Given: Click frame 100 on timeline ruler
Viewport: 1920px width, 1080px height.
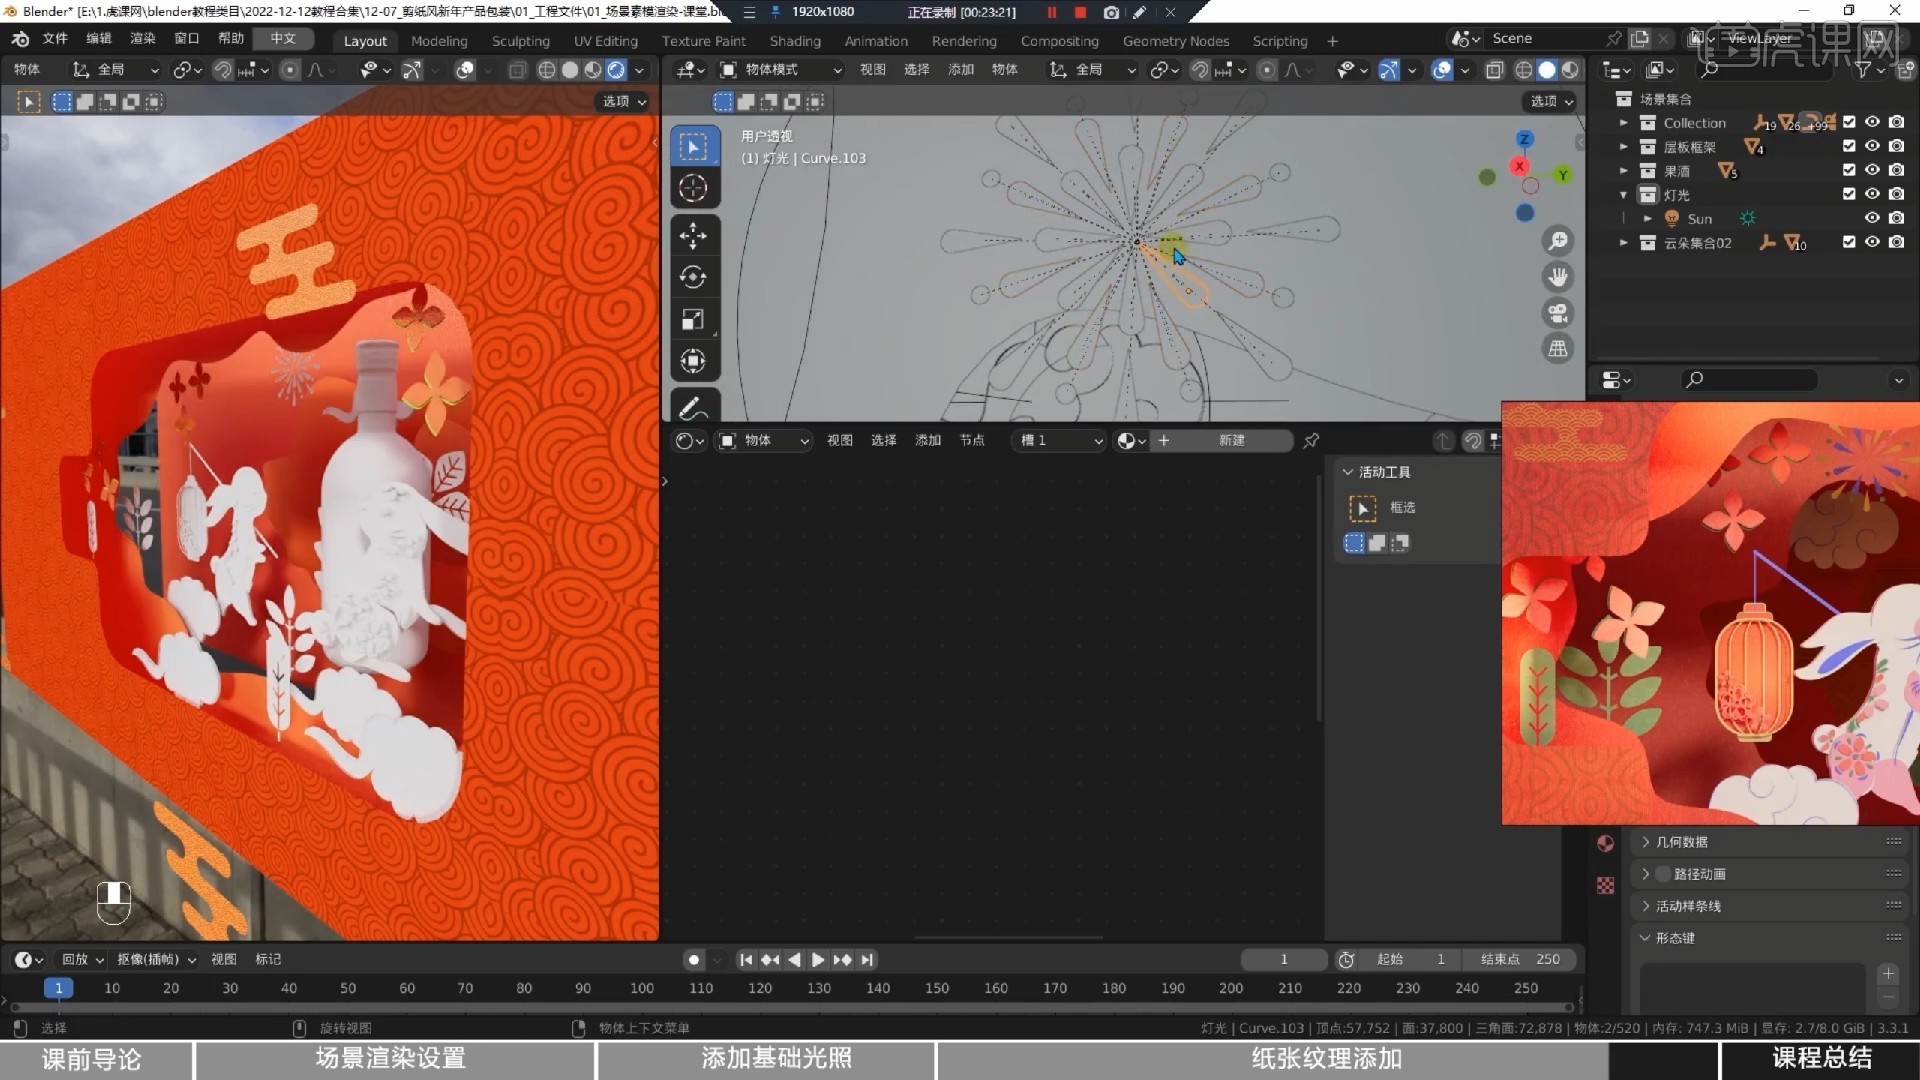Looking at the screenshot, I should [x=642, y=988].
